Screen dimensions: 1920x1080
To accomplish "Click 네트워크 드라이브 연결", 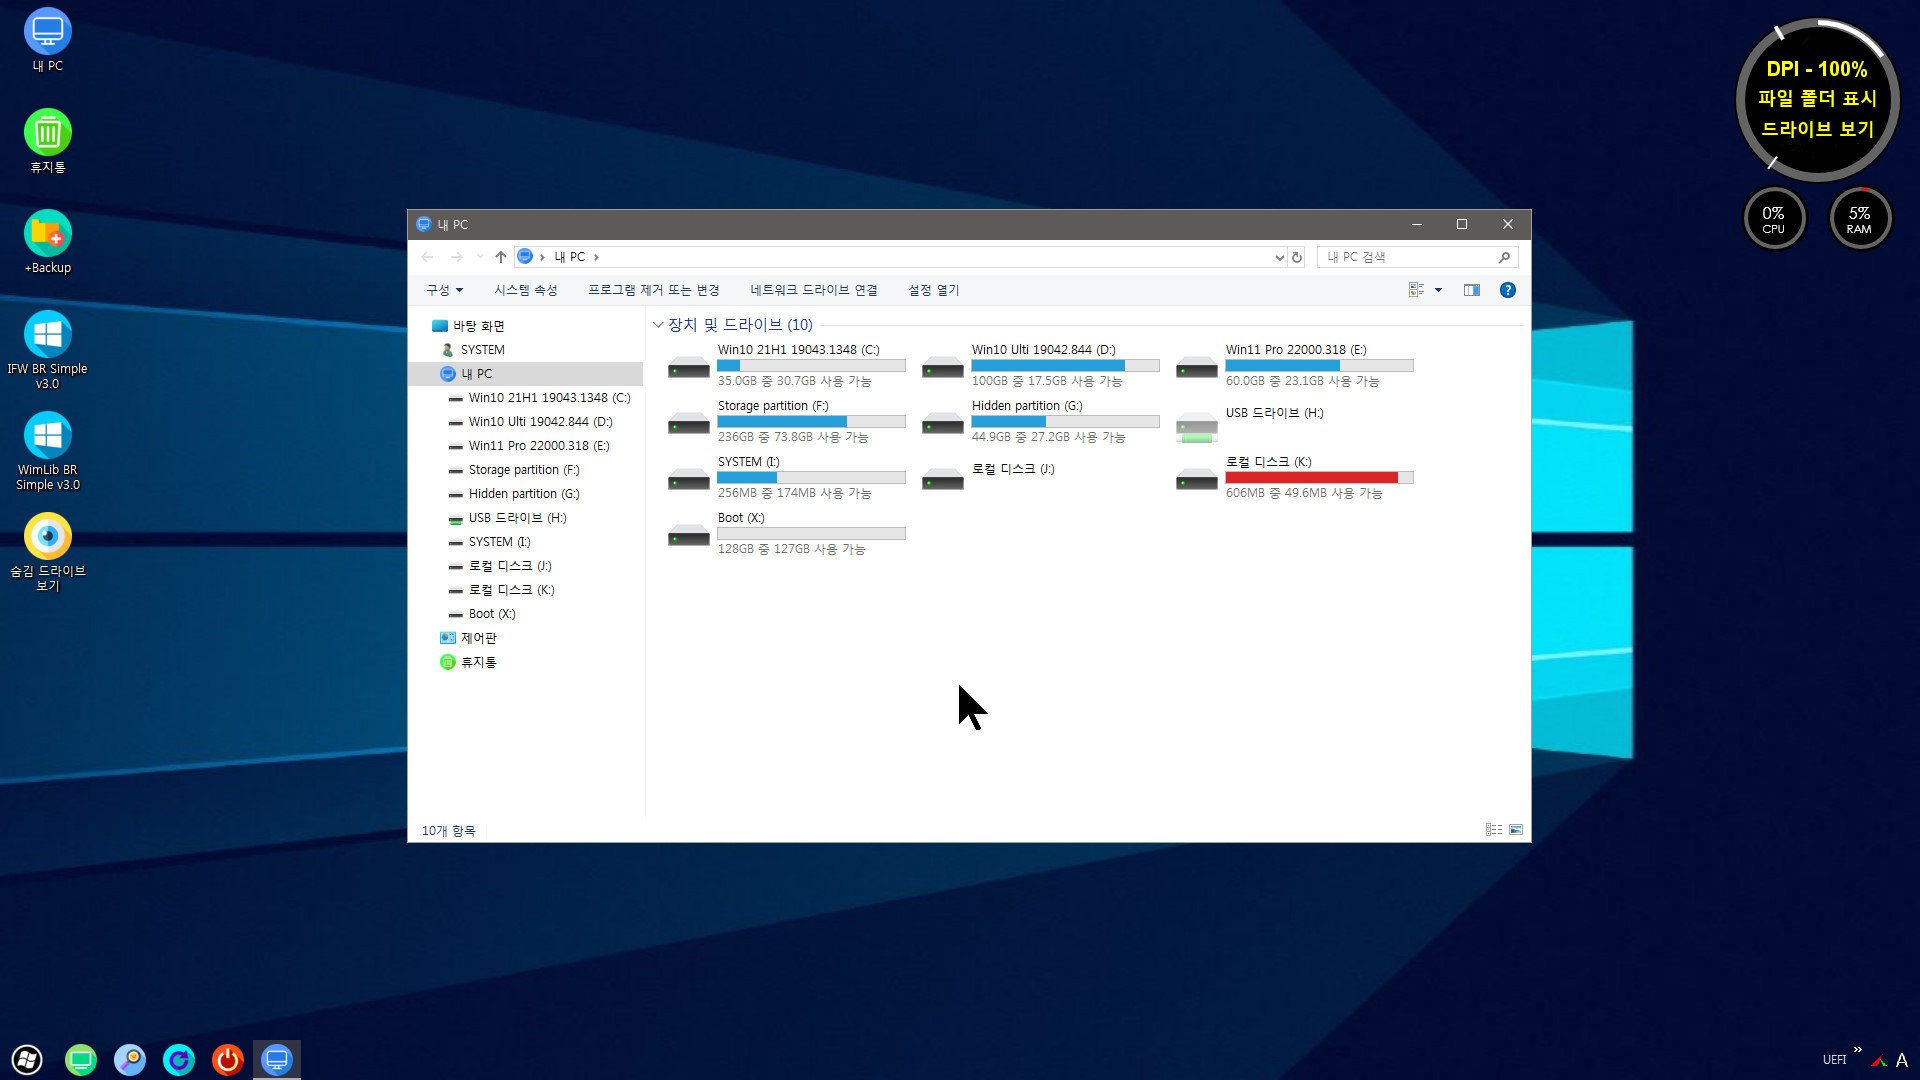I will [814, 290].
